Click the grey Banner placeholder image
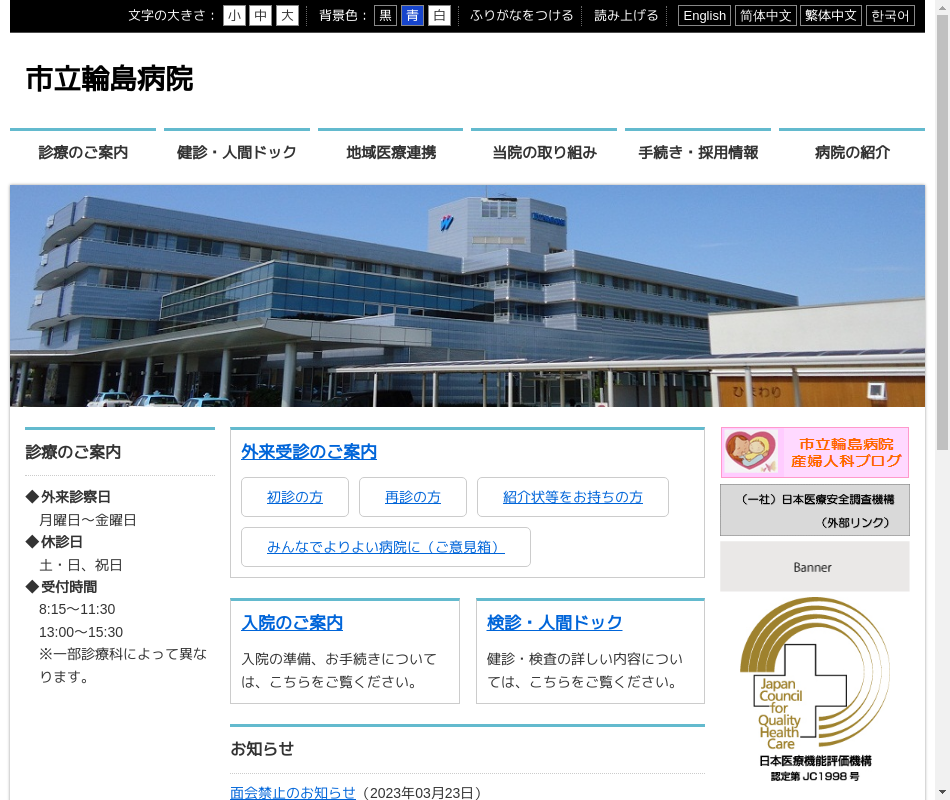Image resolution: width=950 pixels, height=800 pixels. click(814, 567)
